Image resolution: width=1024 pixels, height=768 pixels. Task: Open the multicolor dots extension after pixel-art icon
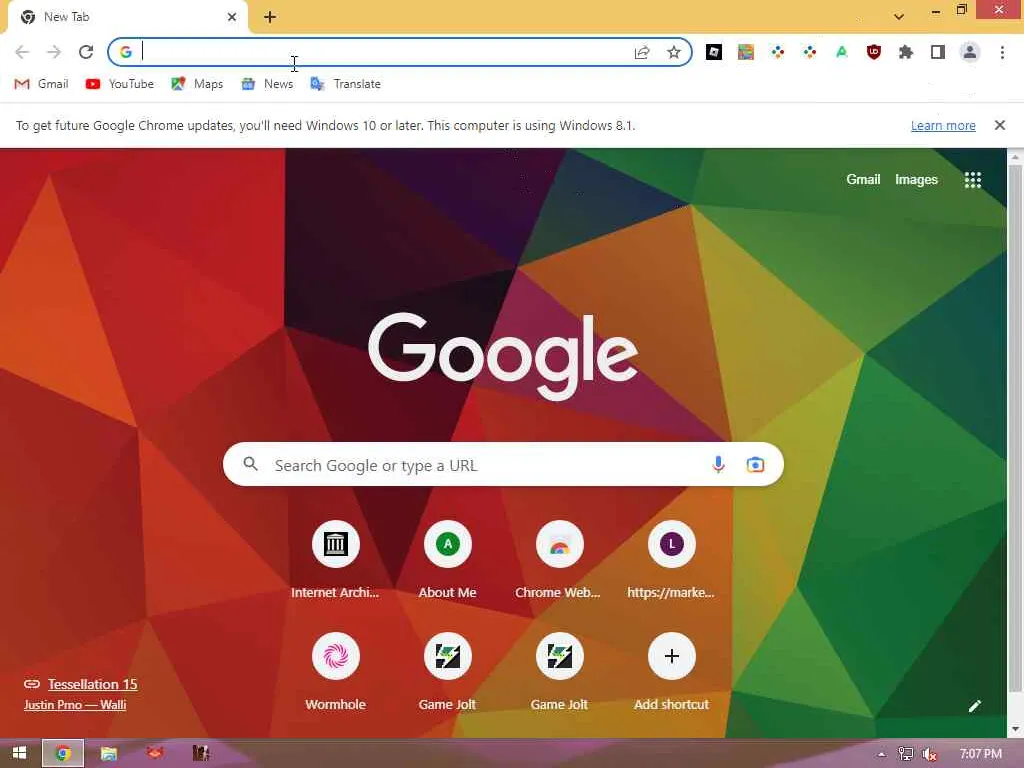[778, 52]
